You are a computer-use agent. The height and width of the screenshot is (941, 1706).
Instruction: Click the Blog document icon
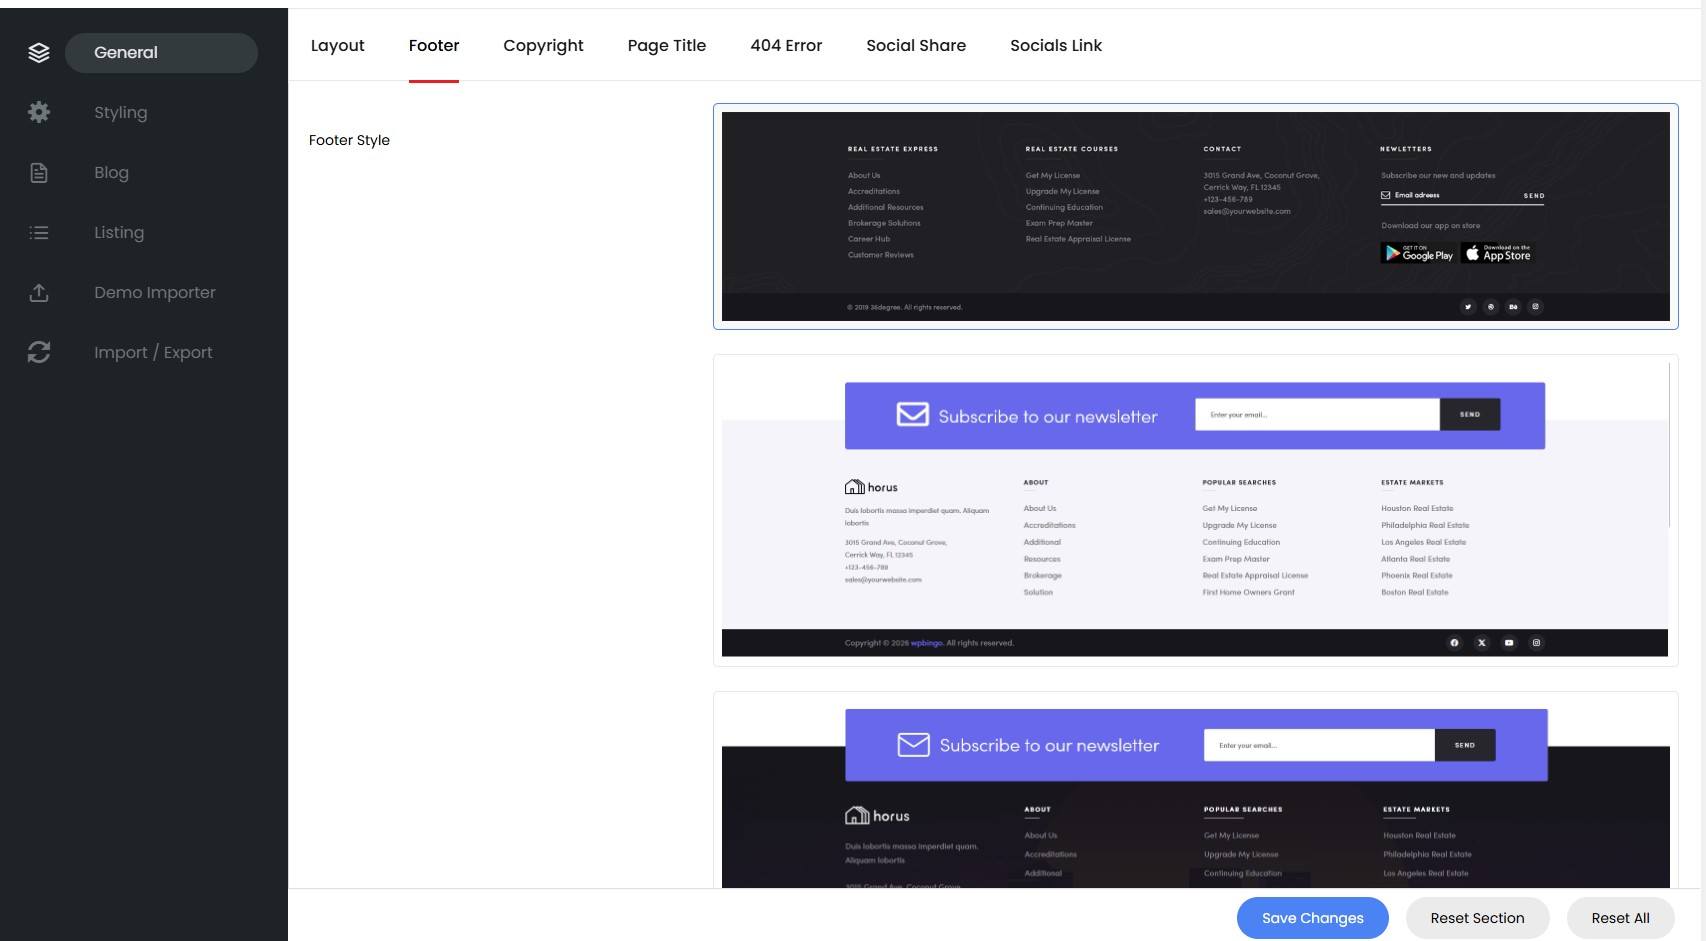[x=39, y=173]
